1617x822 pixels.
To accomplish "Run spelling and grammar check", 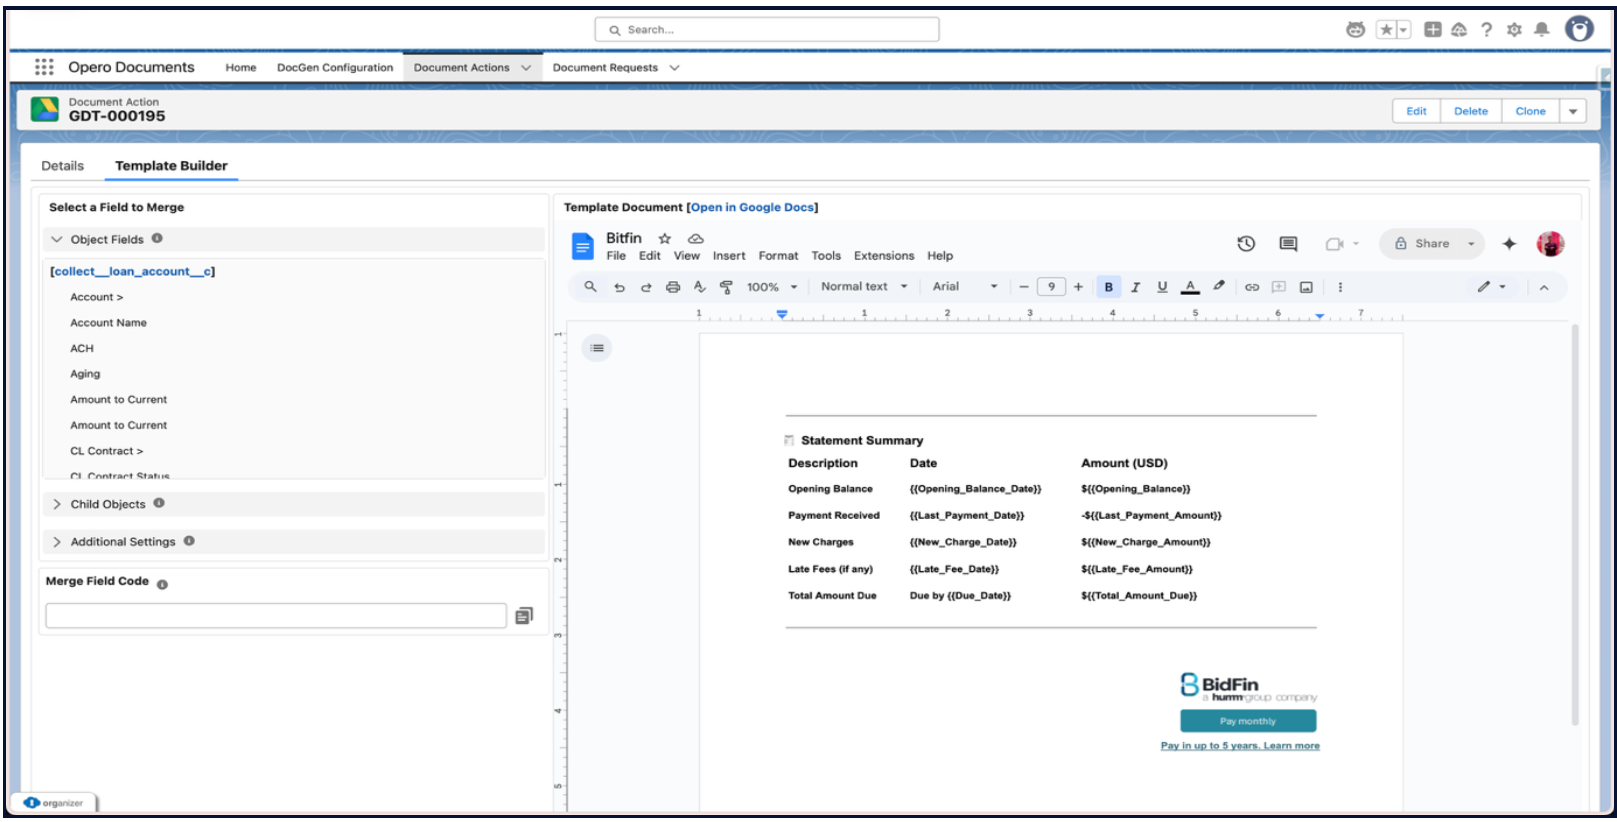I will click(700, 287).
